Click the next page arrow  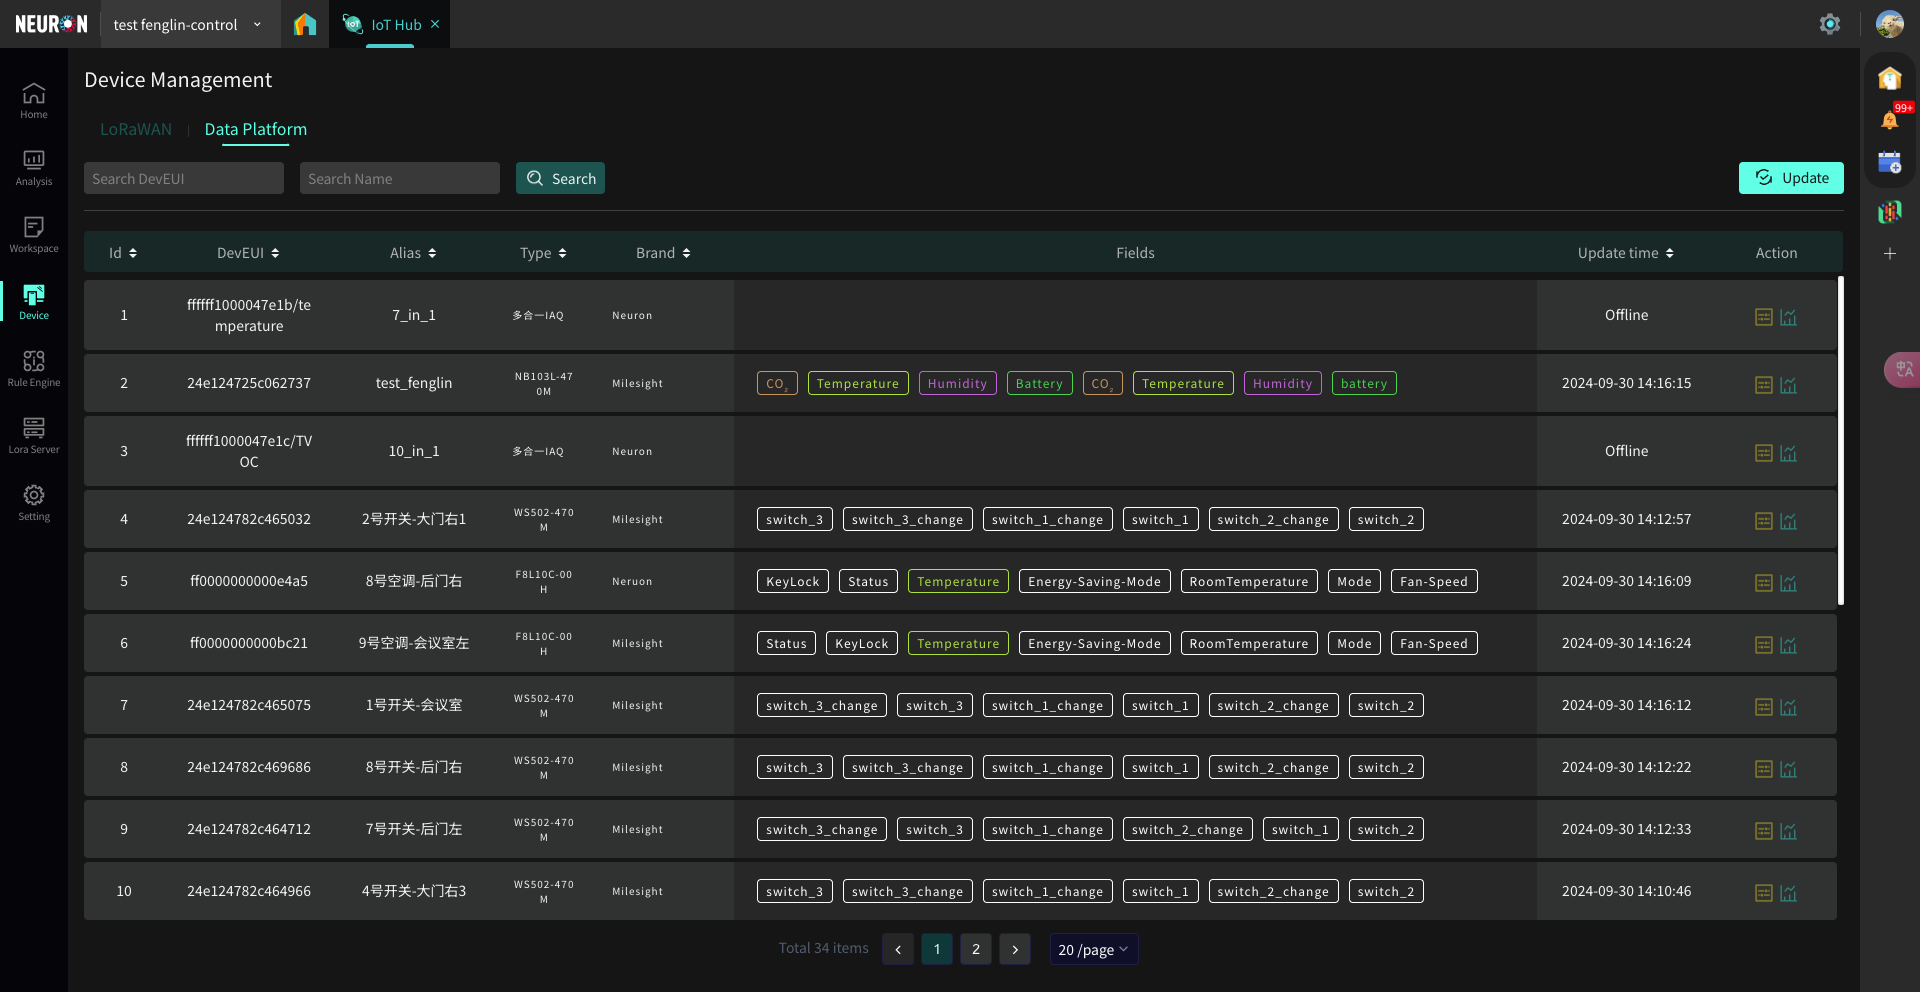[x=1015, y=949]
